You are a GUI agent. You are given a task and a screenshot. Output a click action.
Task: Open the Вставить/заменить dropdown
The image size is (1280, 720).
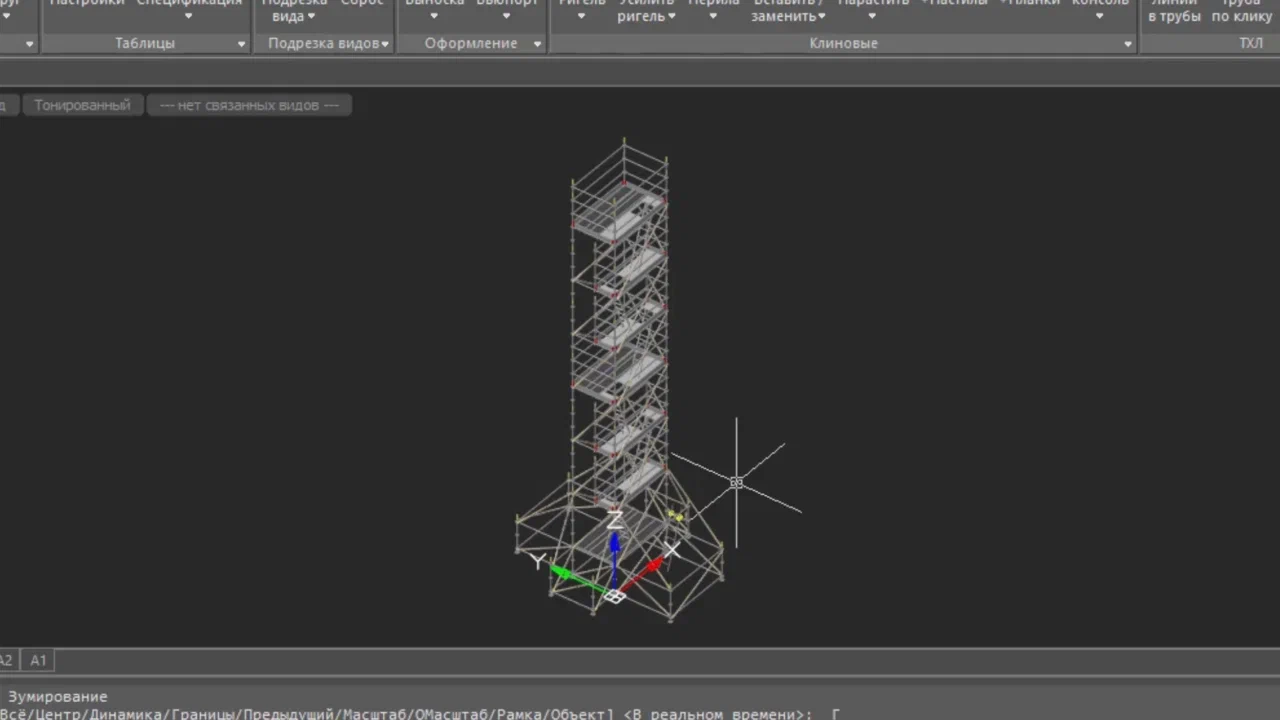click(x=789, y=10)
